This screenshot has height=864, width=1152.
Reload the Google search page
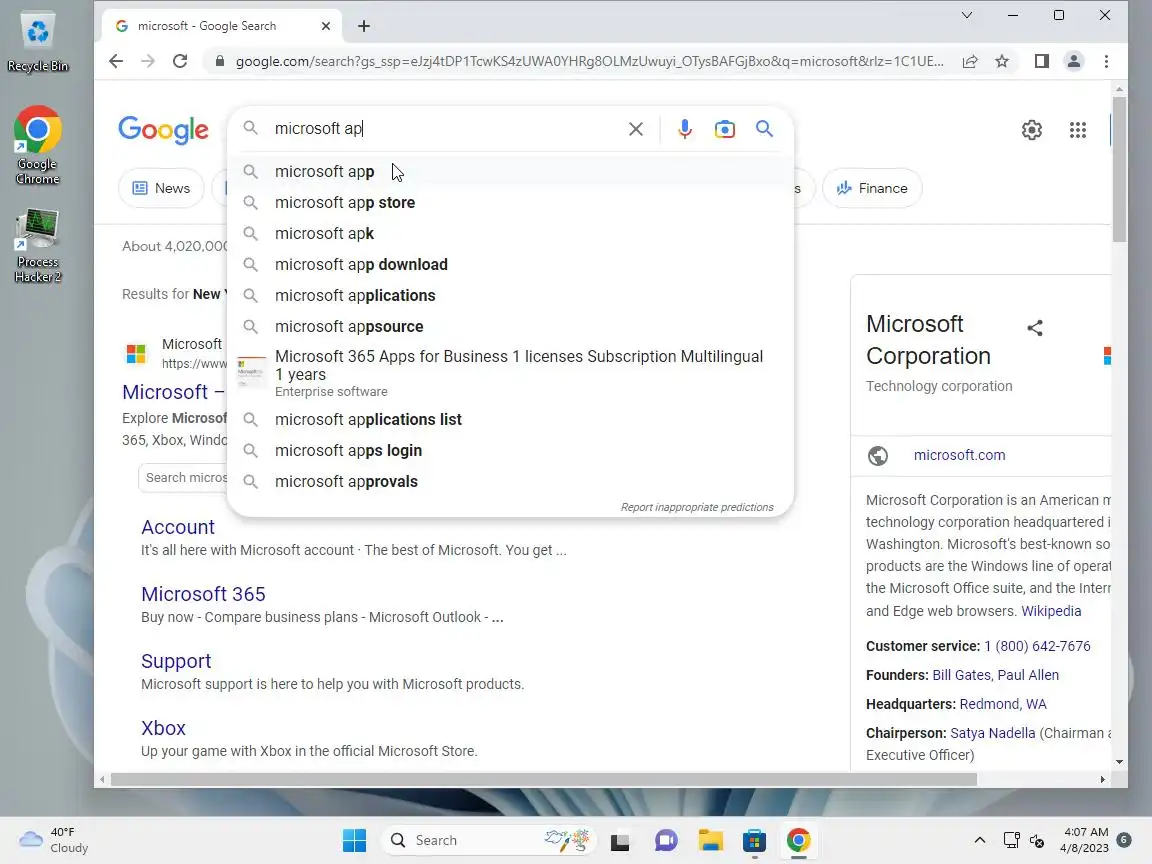tap(180, 61)
